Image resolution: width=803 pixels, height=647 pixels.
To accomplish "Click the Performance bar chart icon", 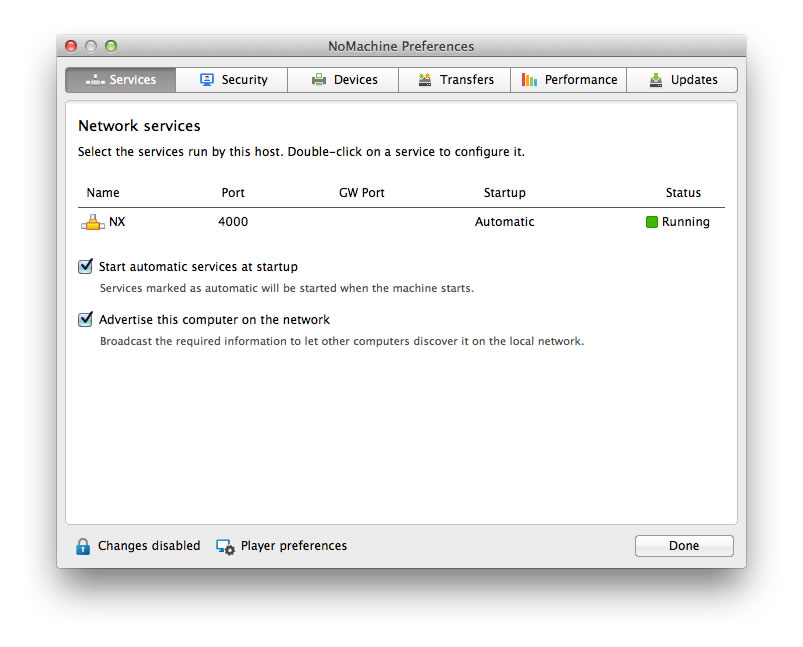I will pos(529,79).
